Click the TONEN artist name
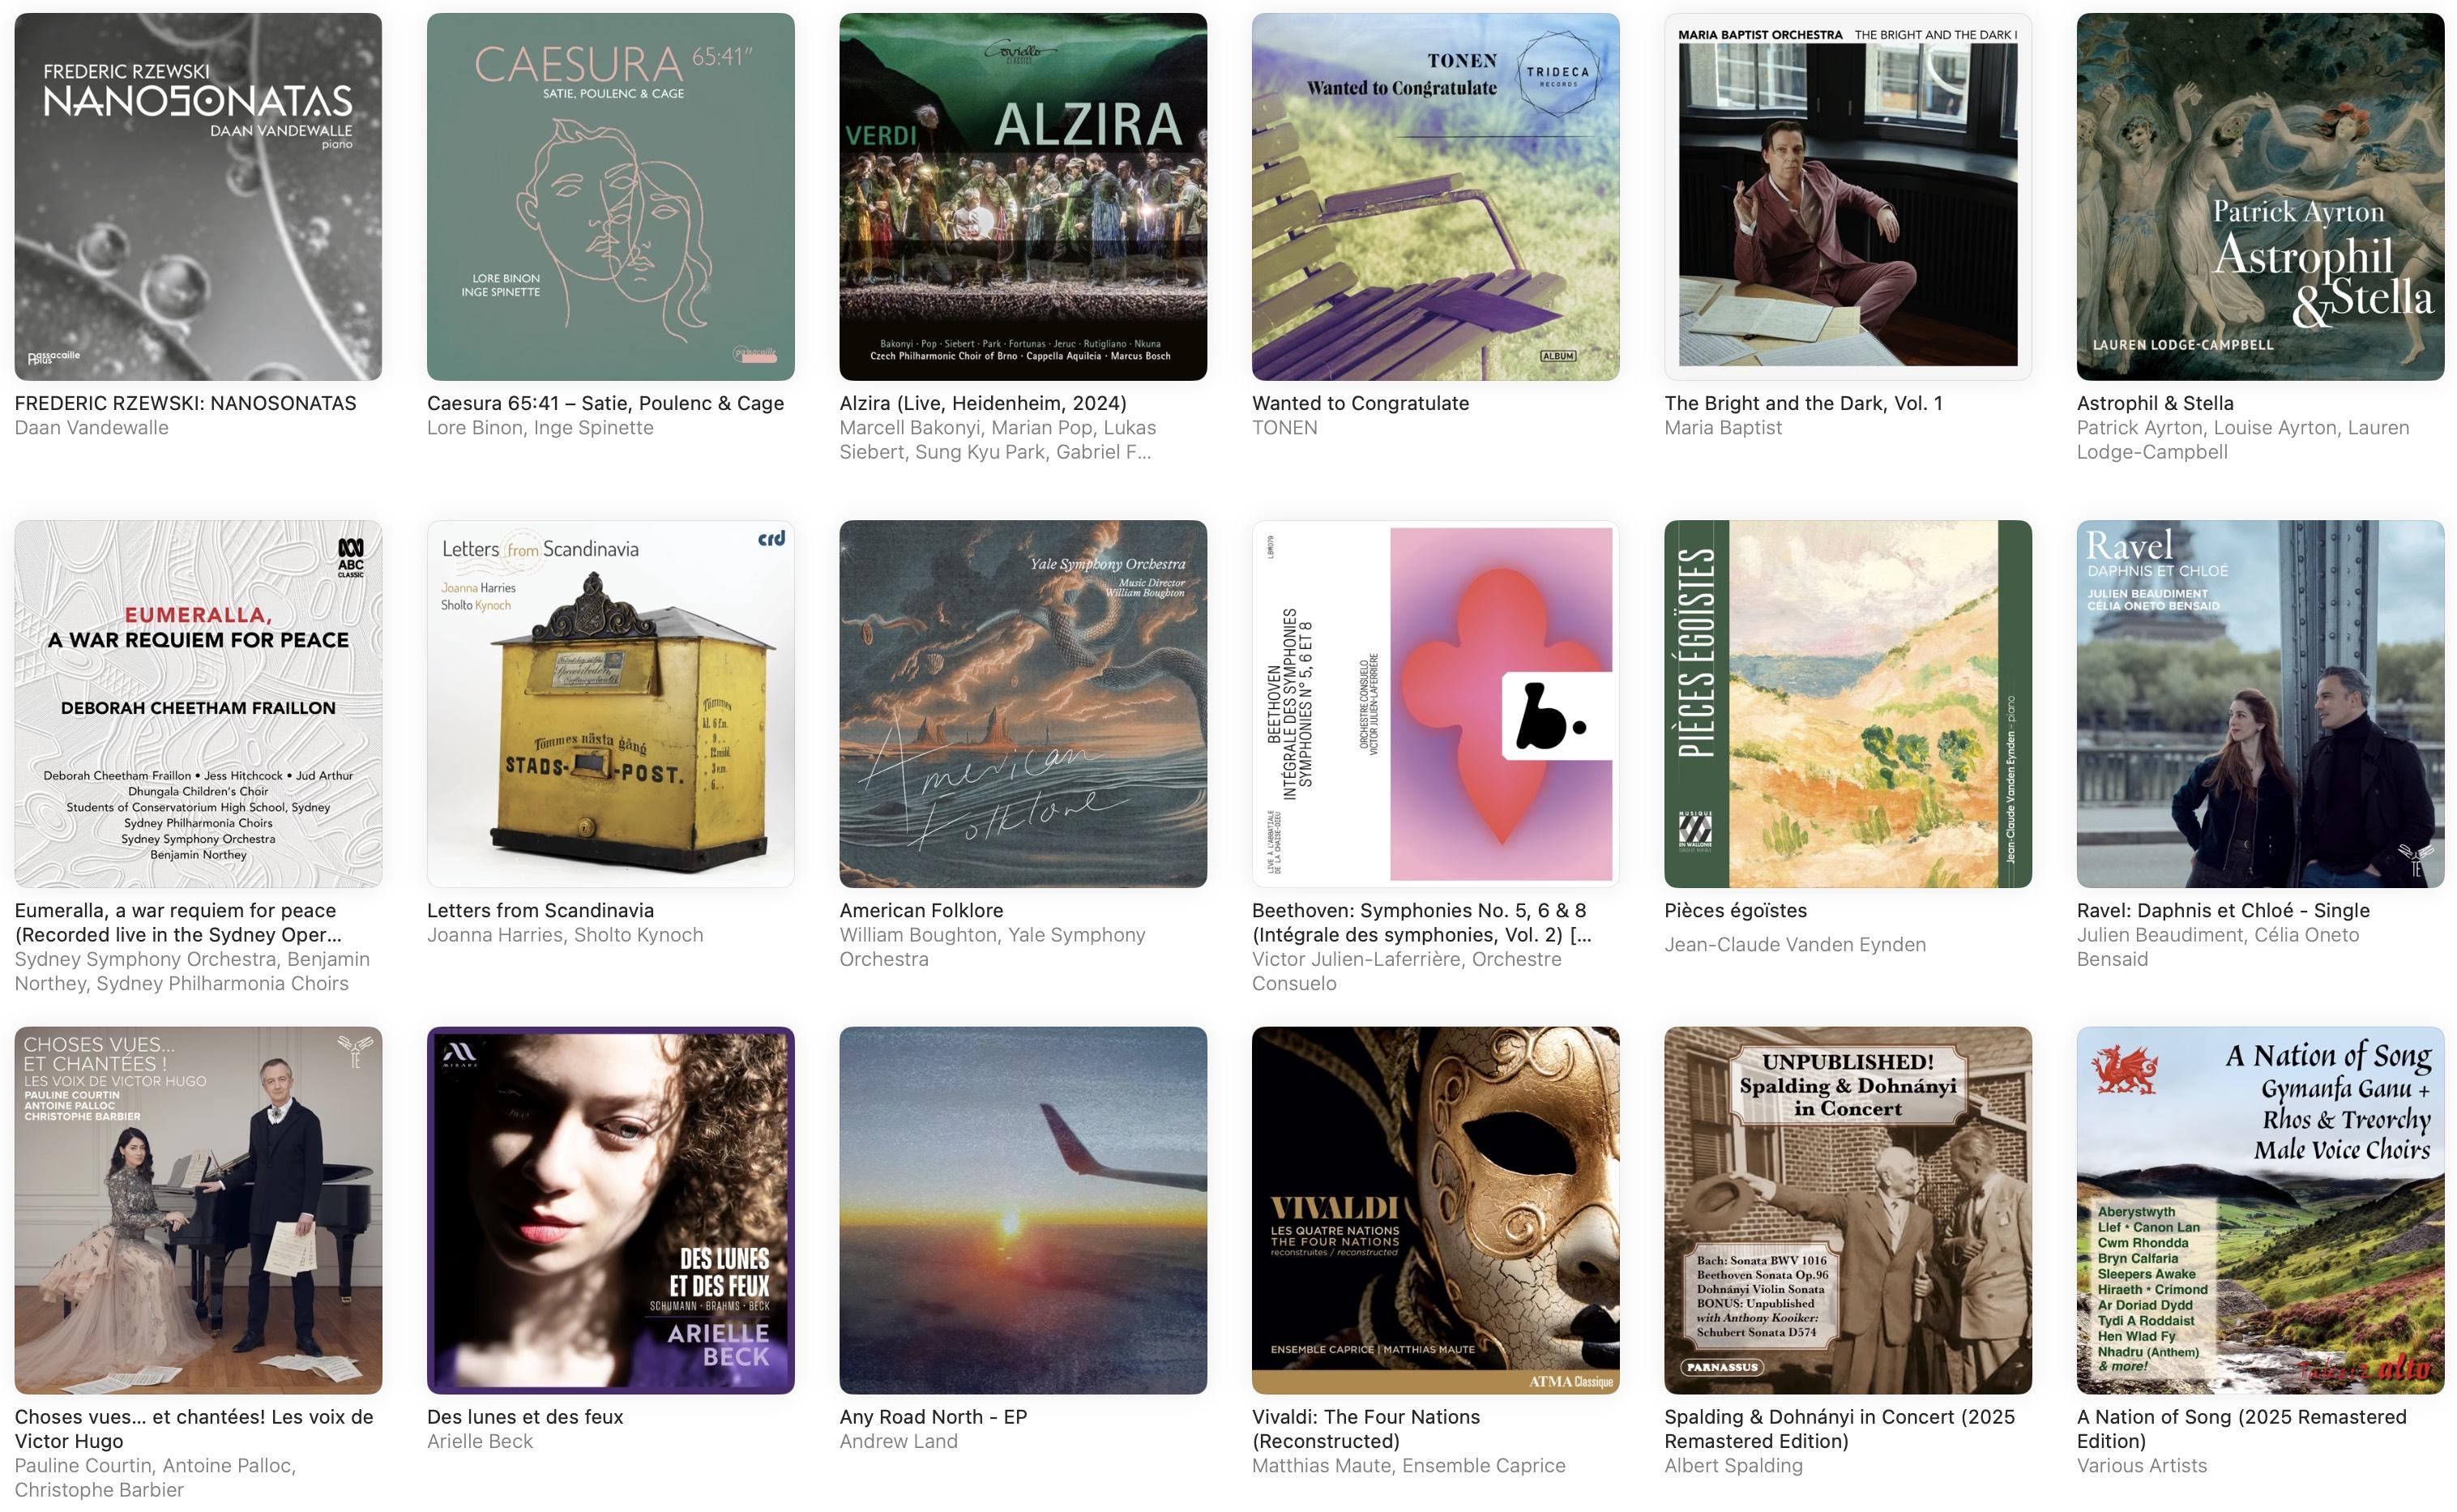2457x1512 pixels. [1284, 428]
